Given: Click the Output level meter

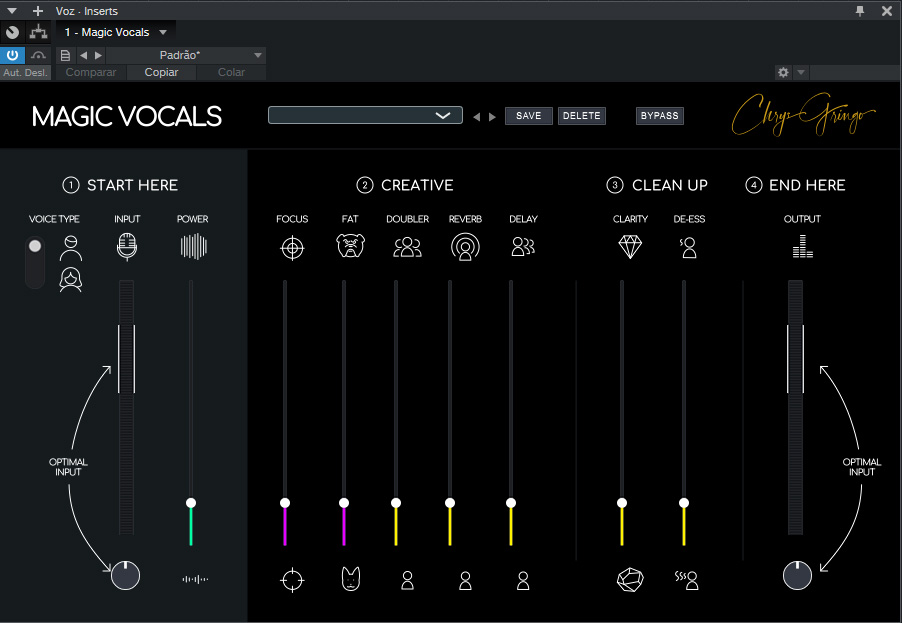Looking at the screenshot, I should pyautogui.click(x=796, y=408).
